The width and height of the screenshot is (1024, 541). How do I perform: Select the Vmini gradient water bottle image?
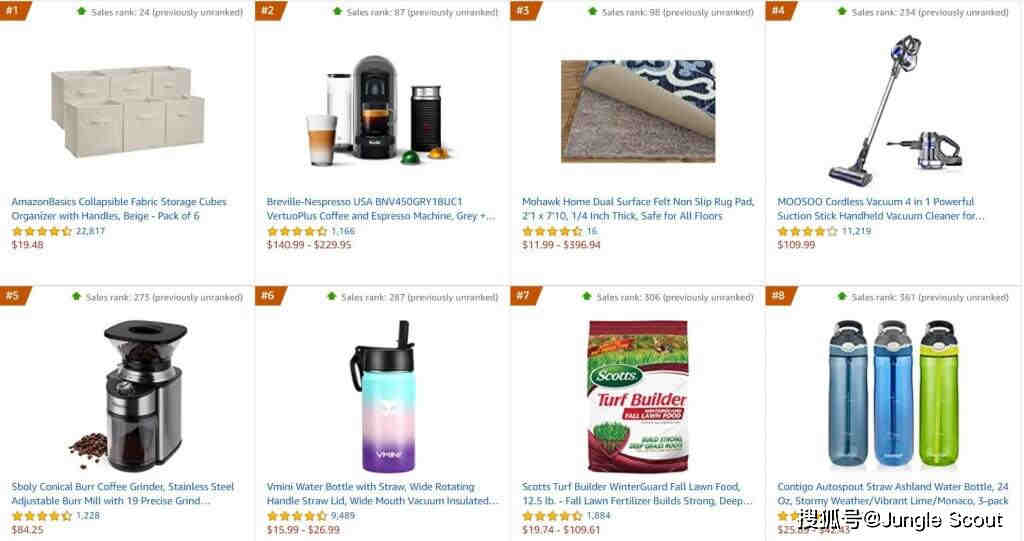tap(383, 396)
